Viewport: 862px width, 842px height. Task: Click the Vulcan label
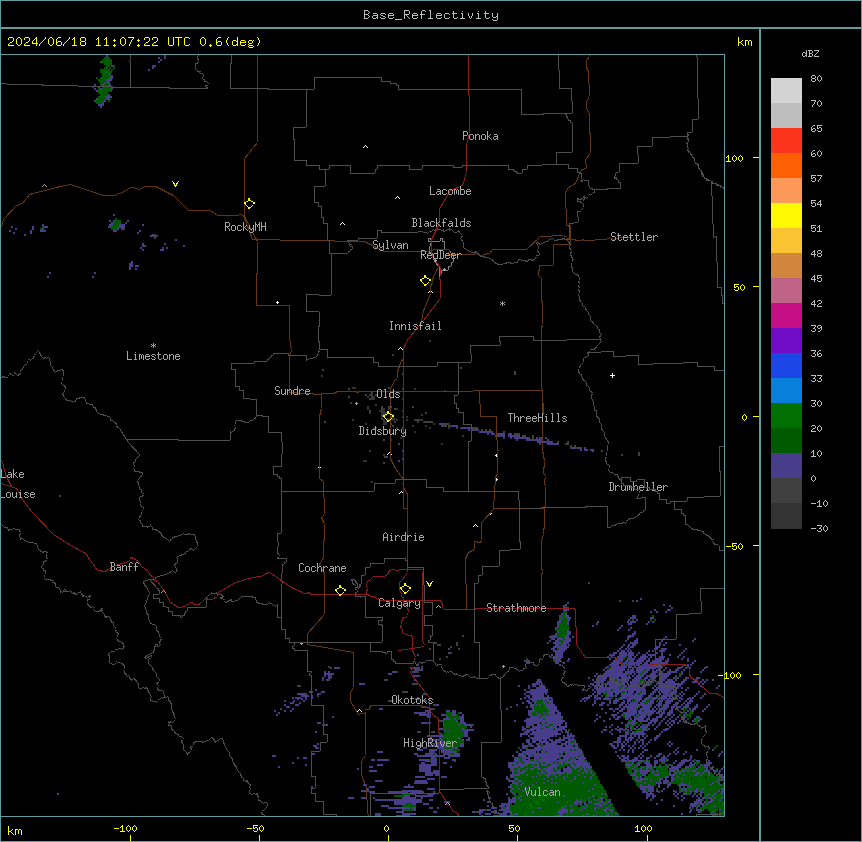coord(543,792)
